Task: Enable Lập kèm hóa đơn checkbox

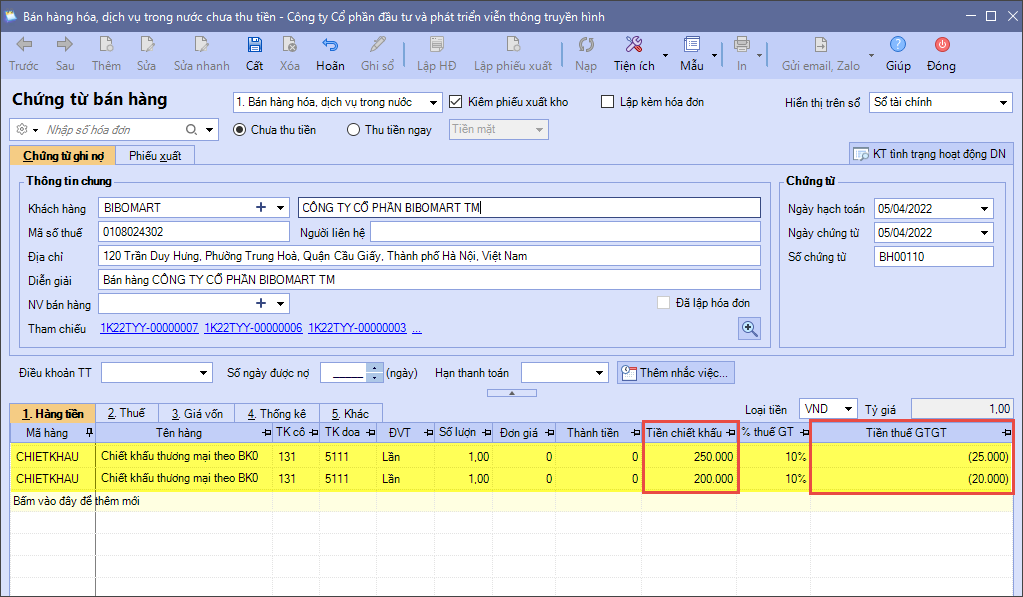Action: 607,102
